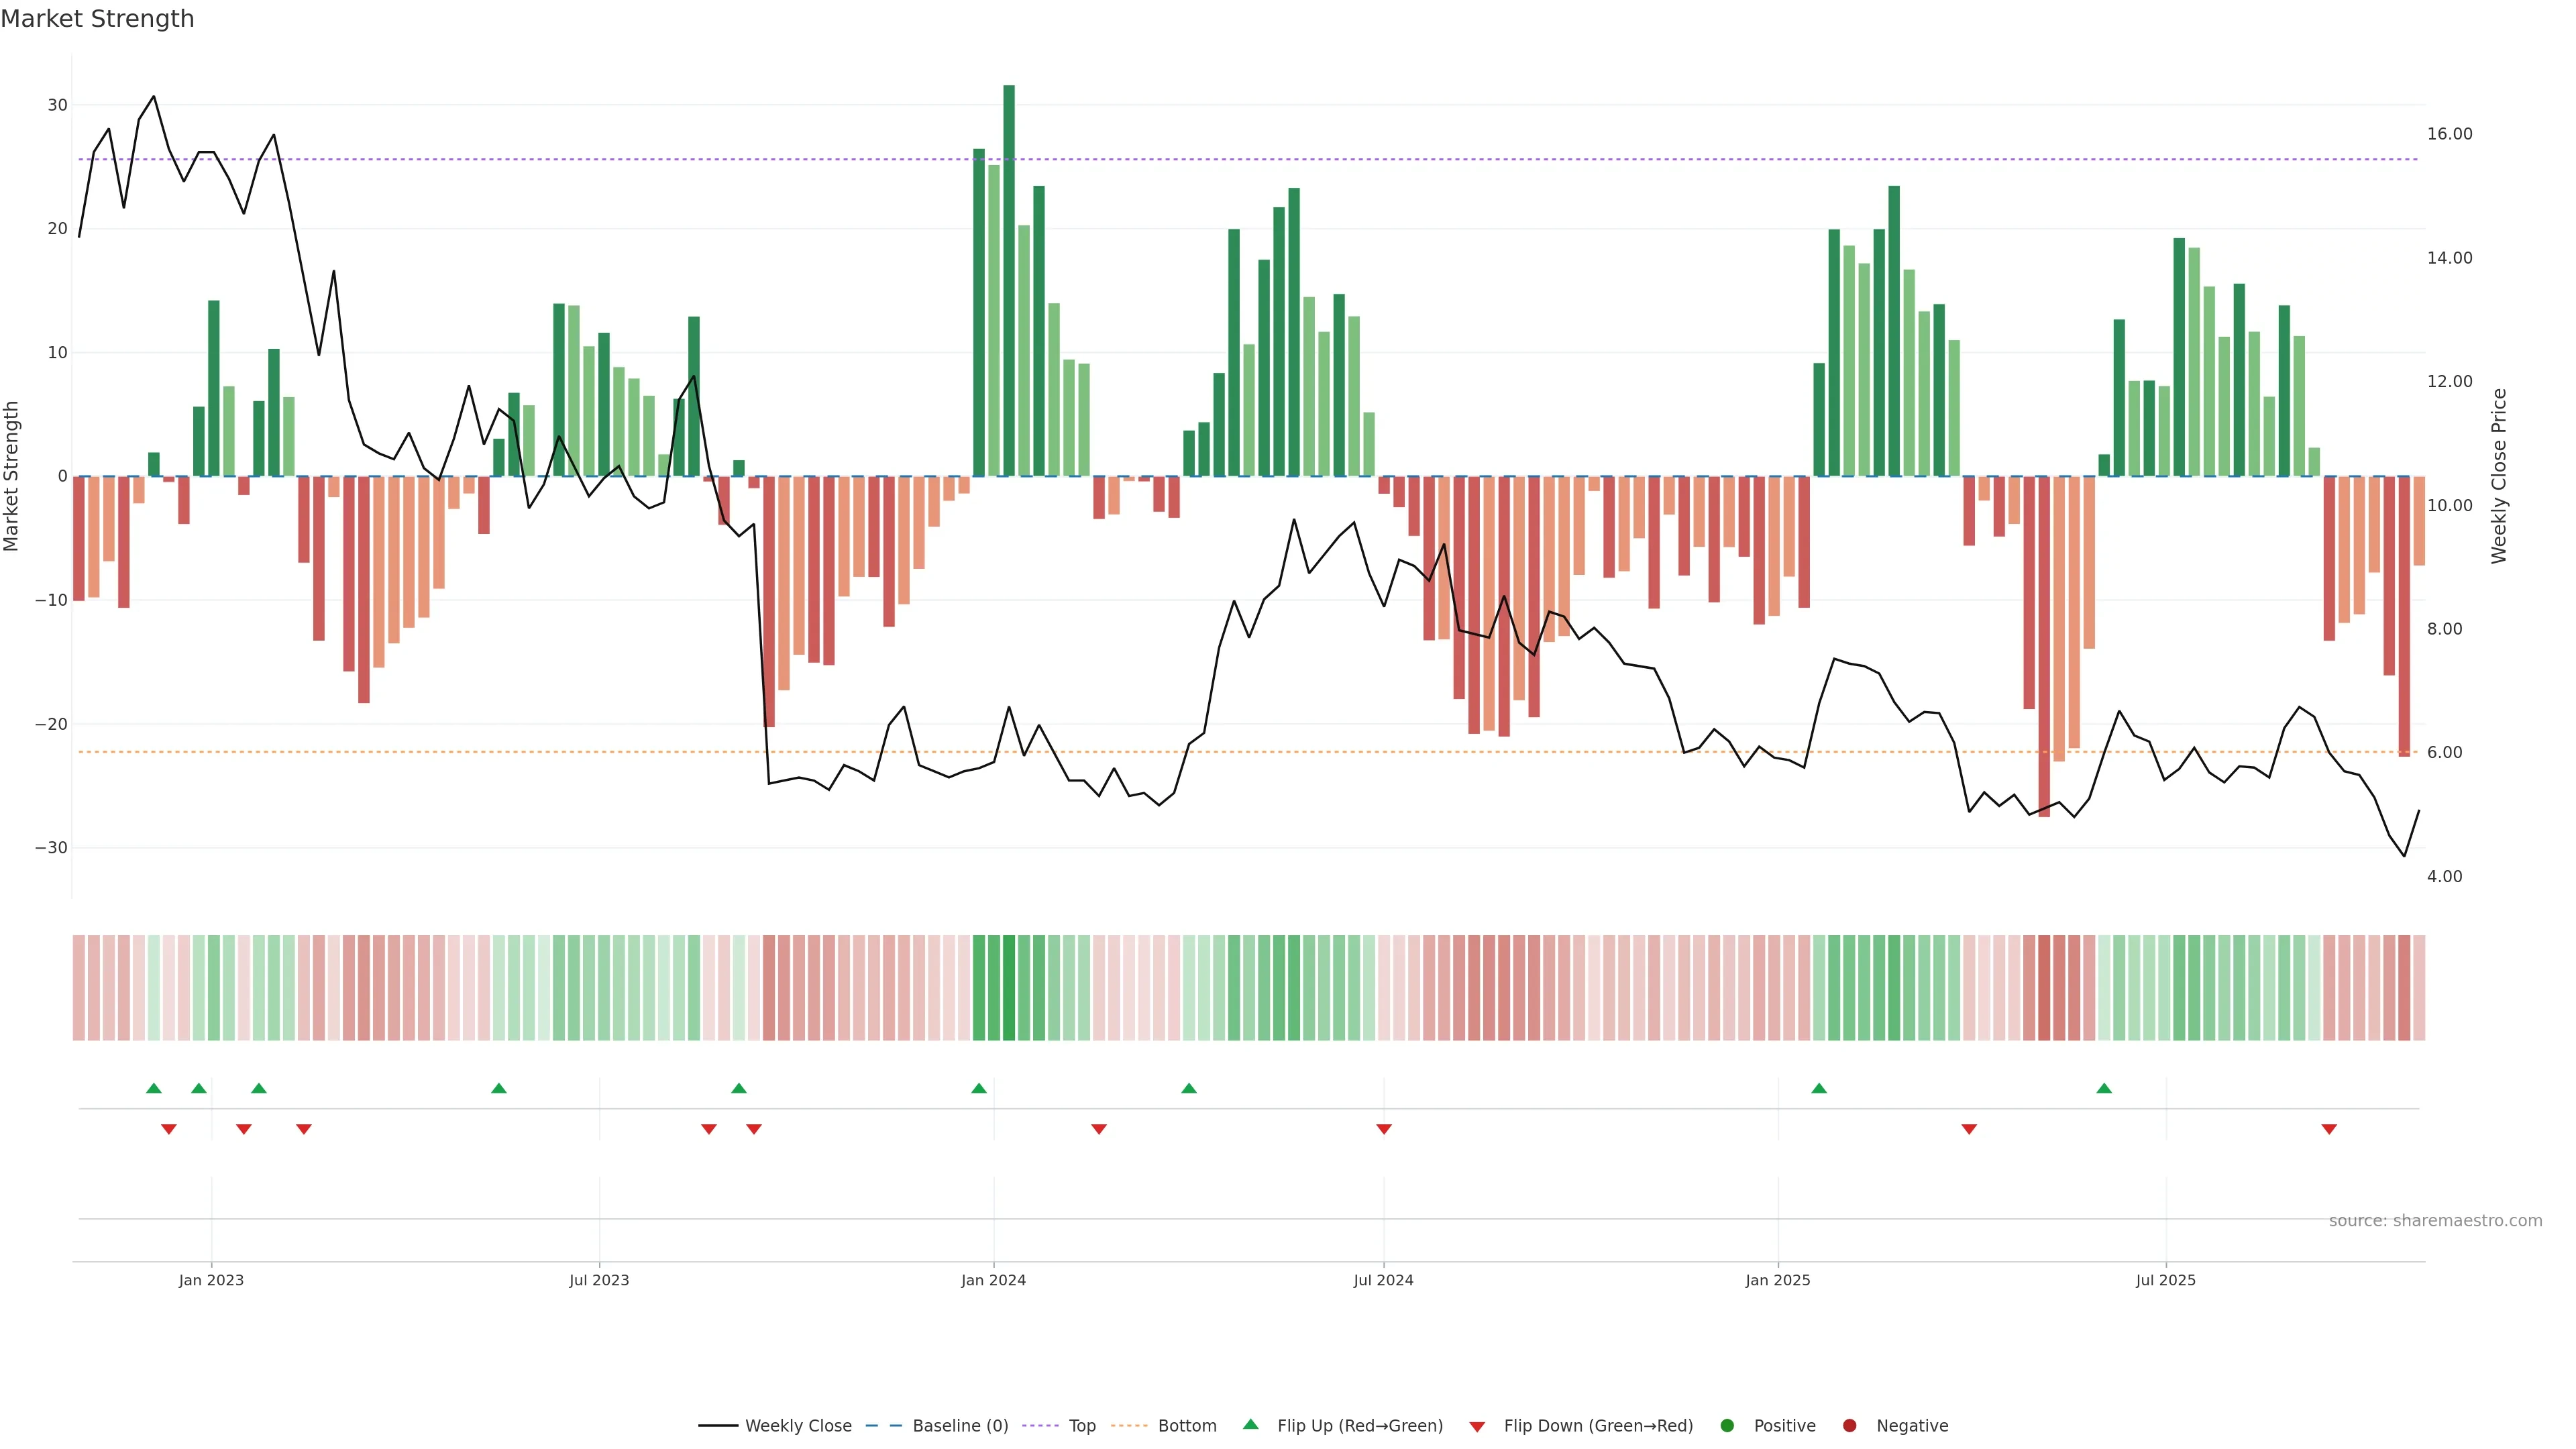Click the 16.00 weekly close price tick label

pos(2449,134)
